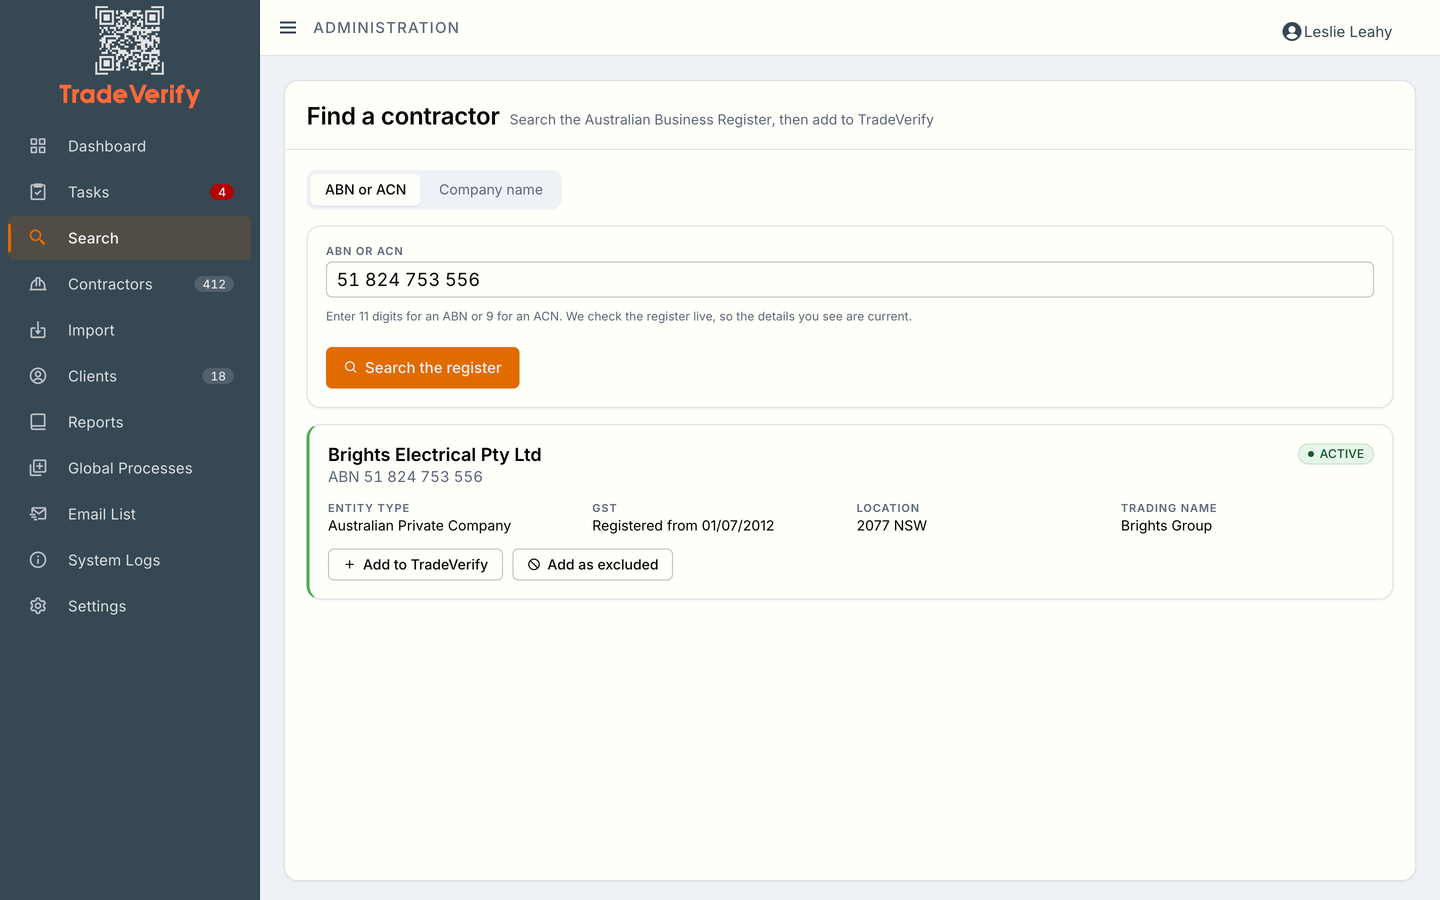Image resolution: width=1440 pixels, height=900 pixels.
Task: Go to Reports
Action: (130, 422)
